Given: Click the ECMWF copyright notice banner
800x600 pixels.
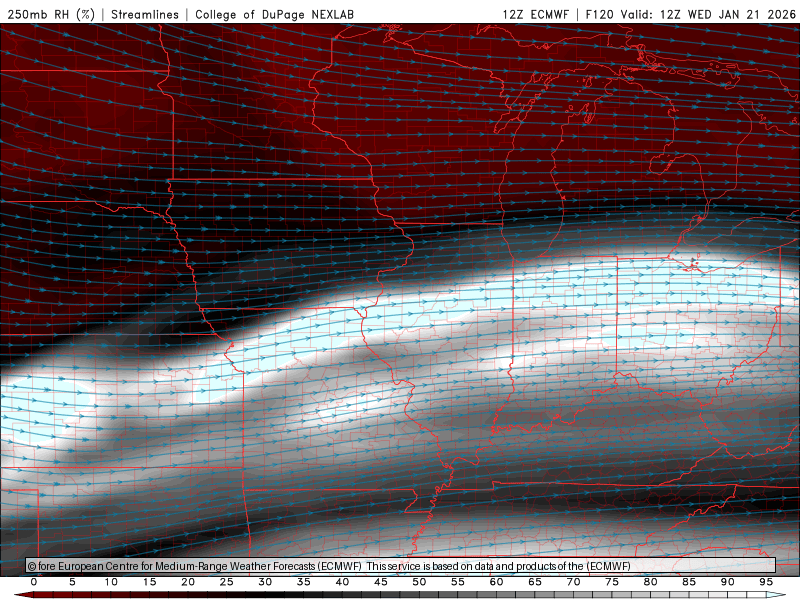Looking at the screenshot, I should point(401,566).
